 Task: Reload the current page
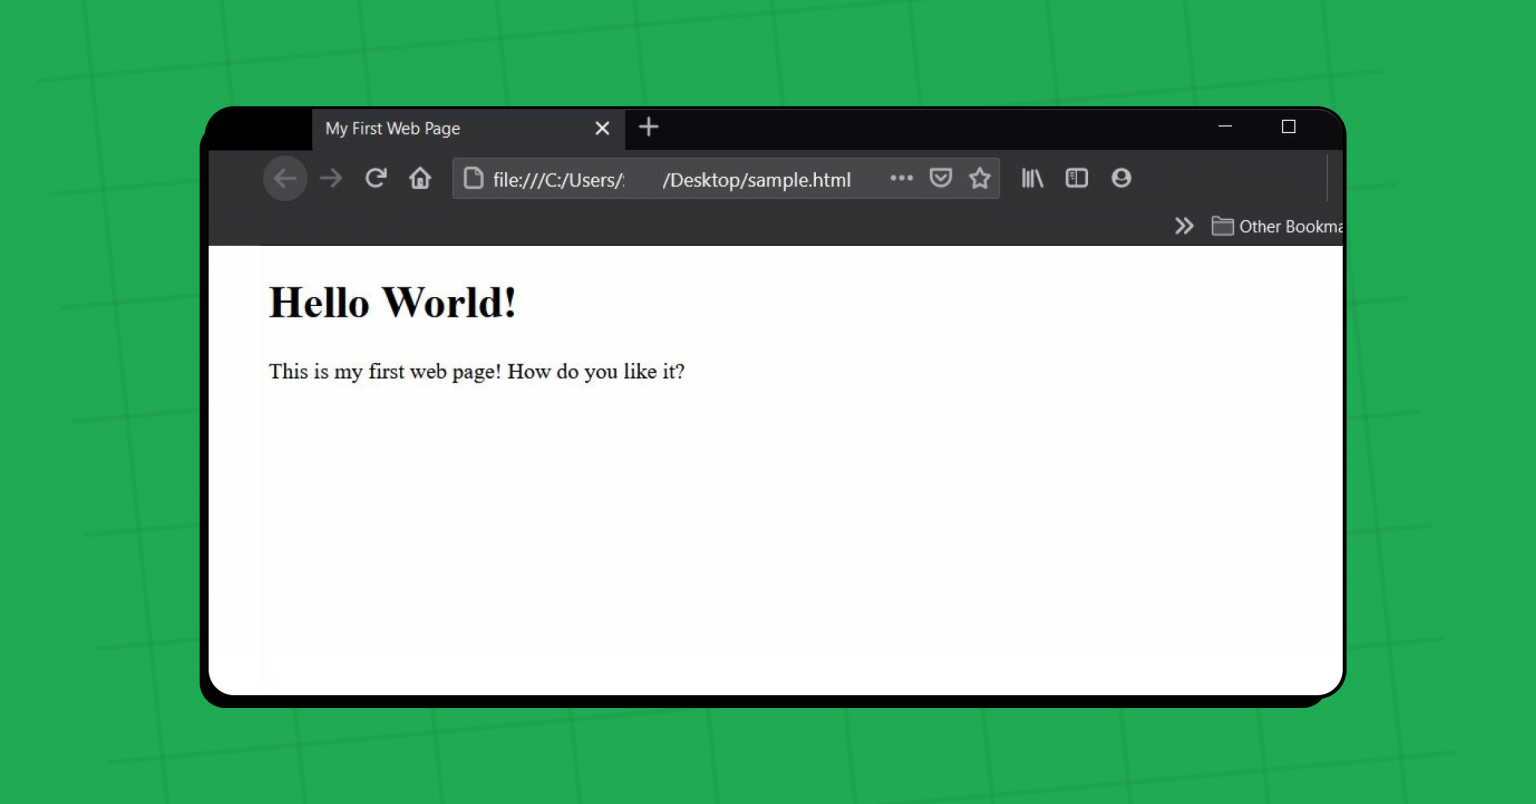[375, 178]
